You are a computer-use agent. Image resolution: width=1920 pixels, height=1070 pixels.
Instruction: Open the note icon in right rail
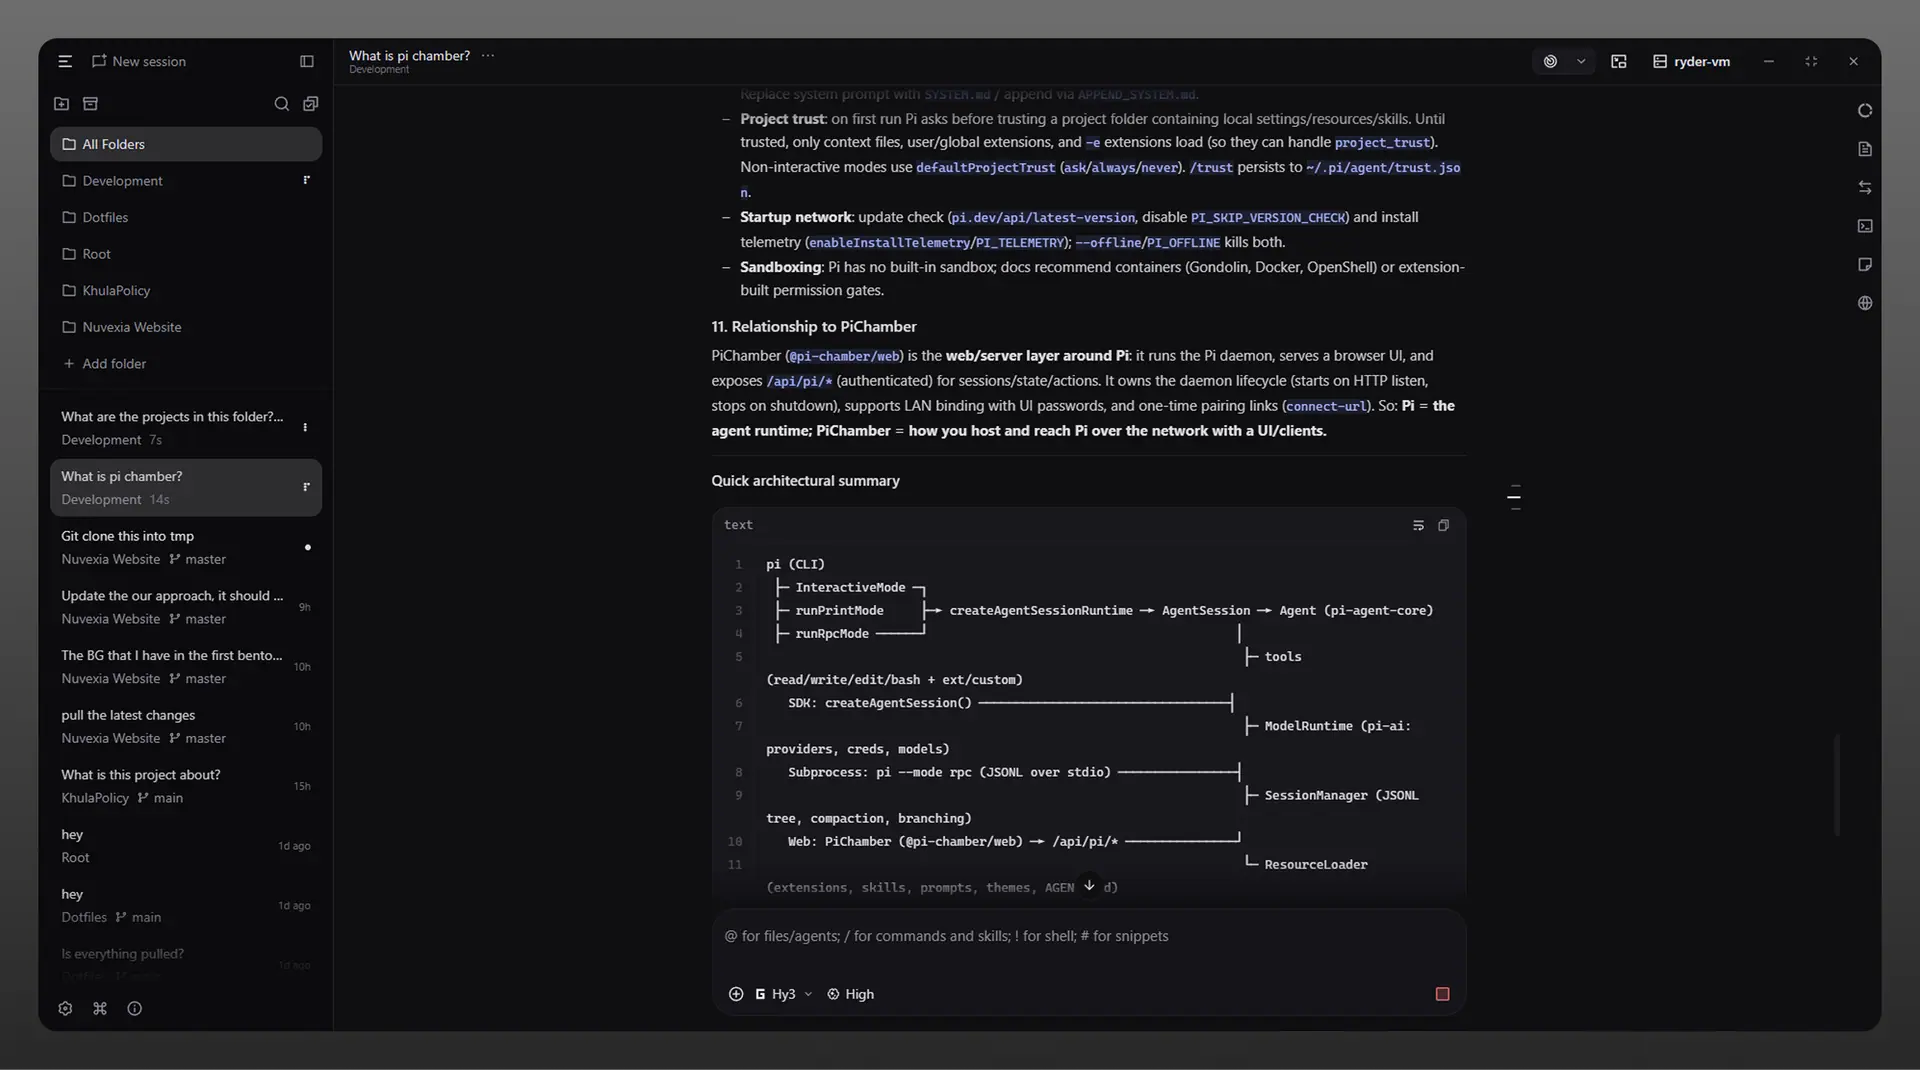(1865, 264)
